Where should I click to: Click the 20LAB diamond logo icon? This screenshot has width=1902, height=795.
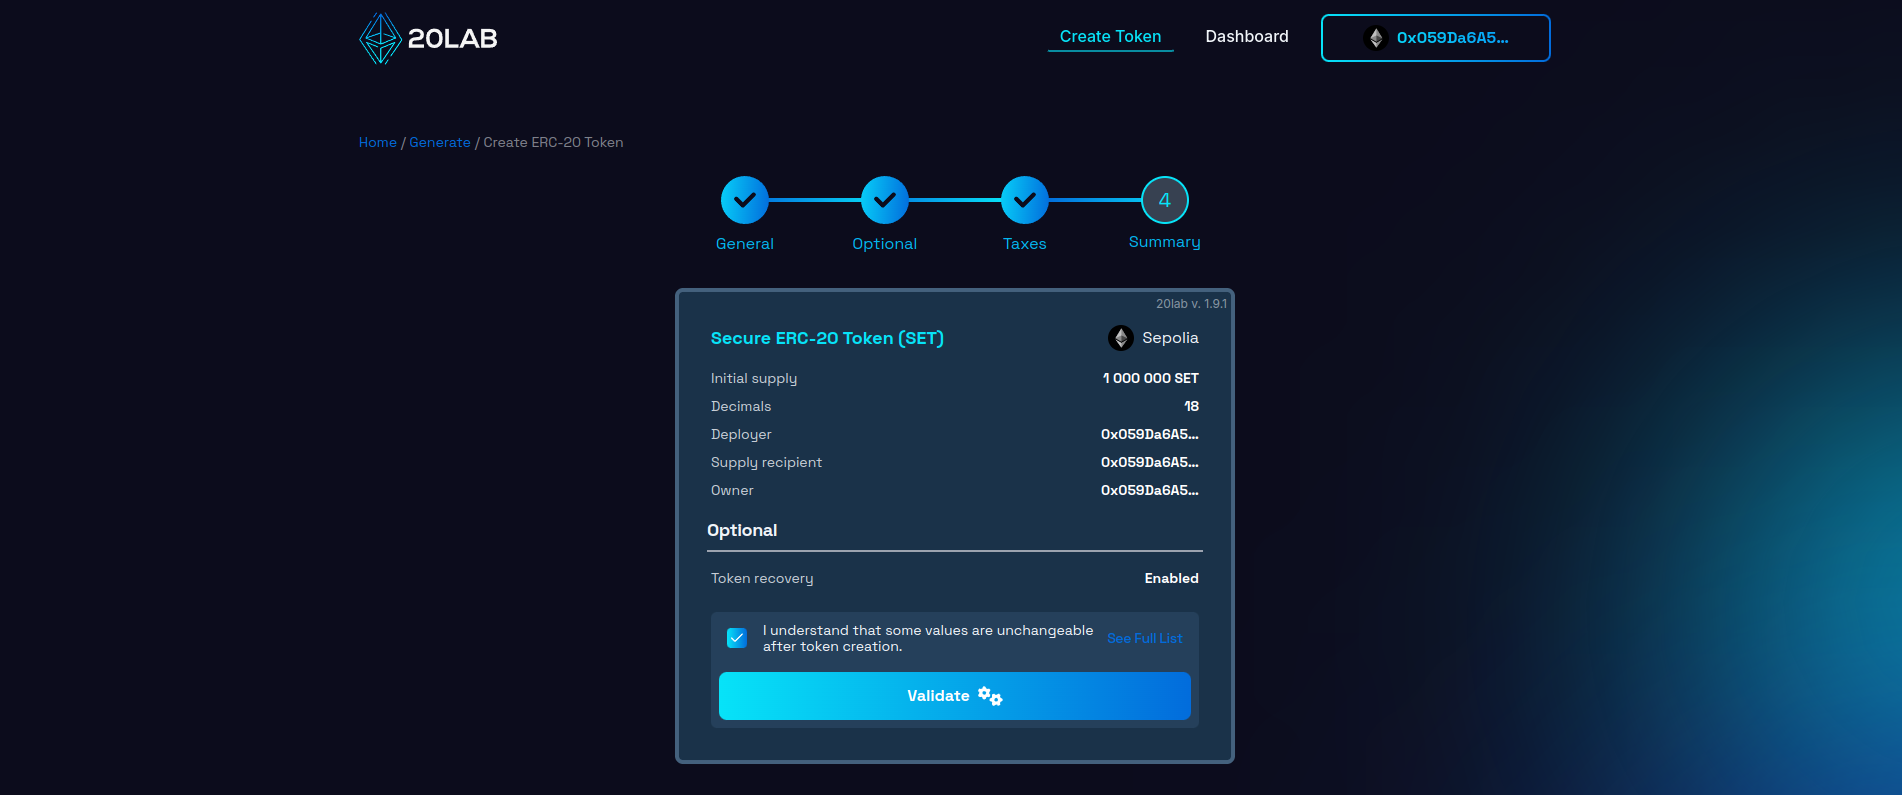click(380, 38)
